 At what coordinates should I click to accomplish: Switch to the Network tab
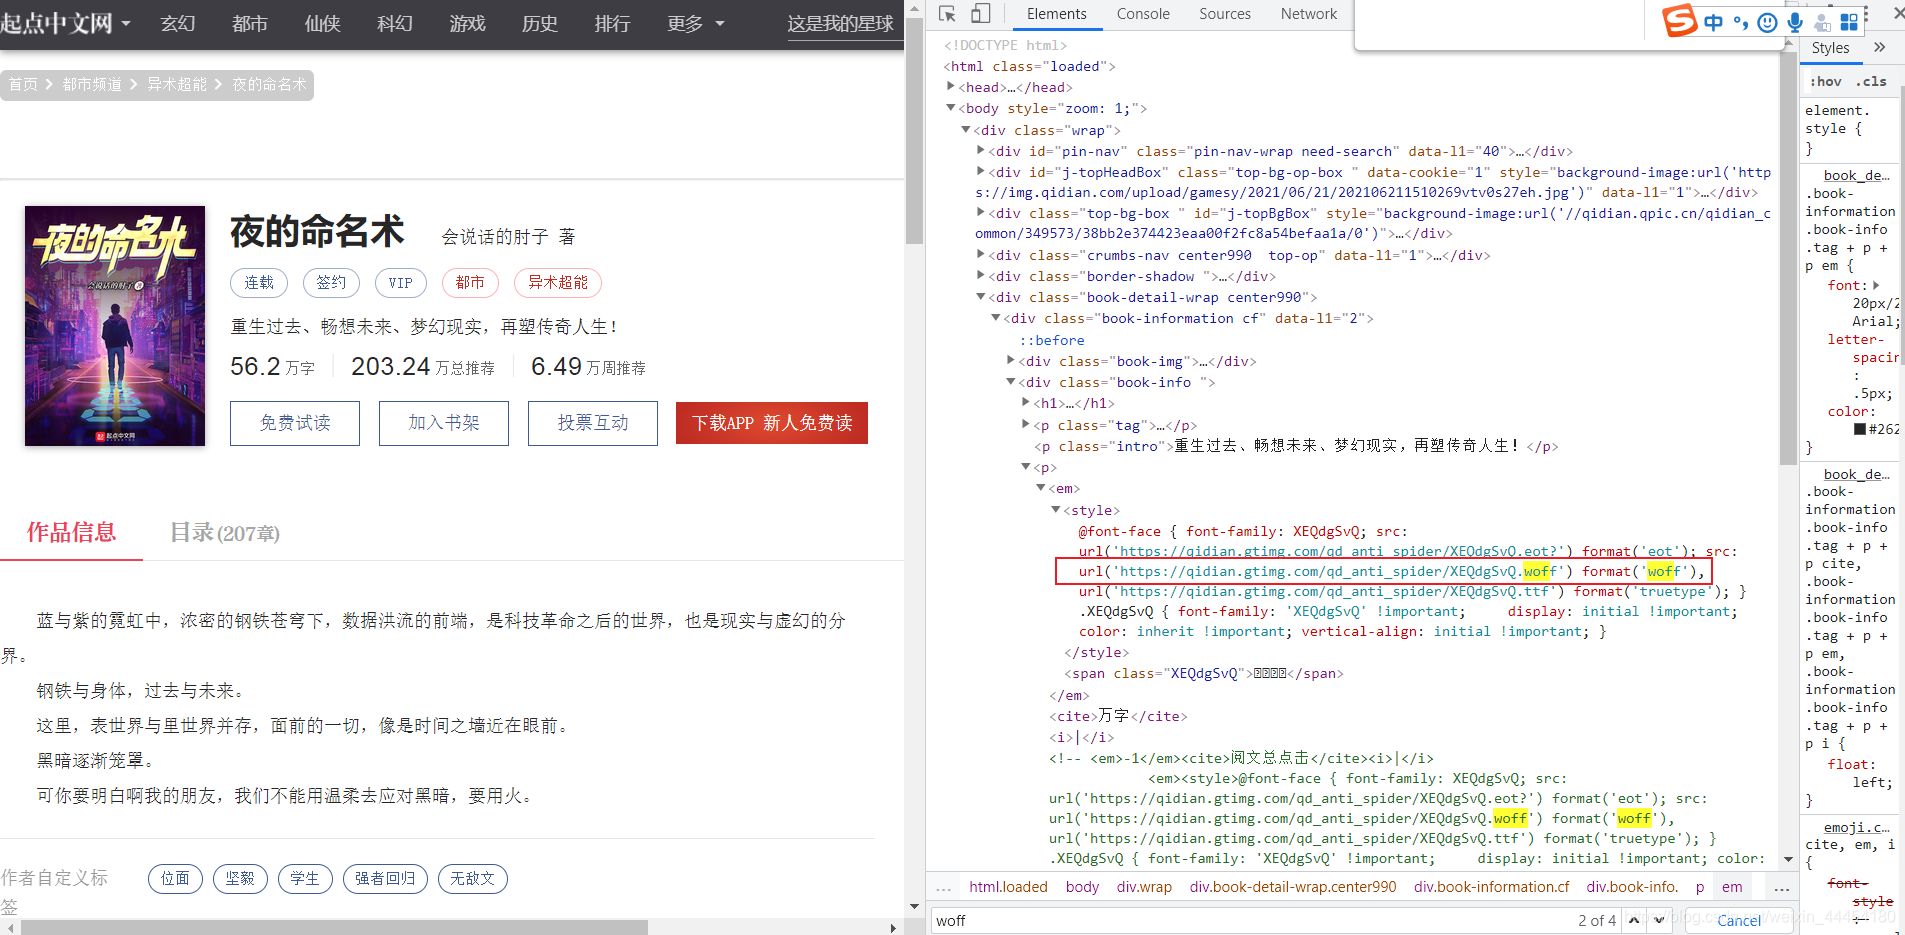tap(1308, 14)
